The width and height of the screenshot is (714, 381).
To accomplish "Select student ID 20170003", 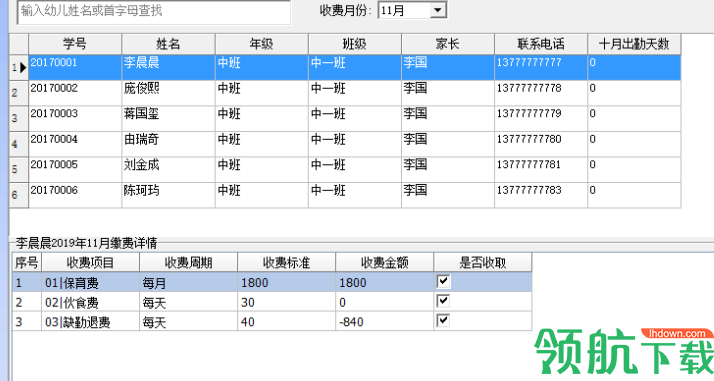I will point(75,119).
